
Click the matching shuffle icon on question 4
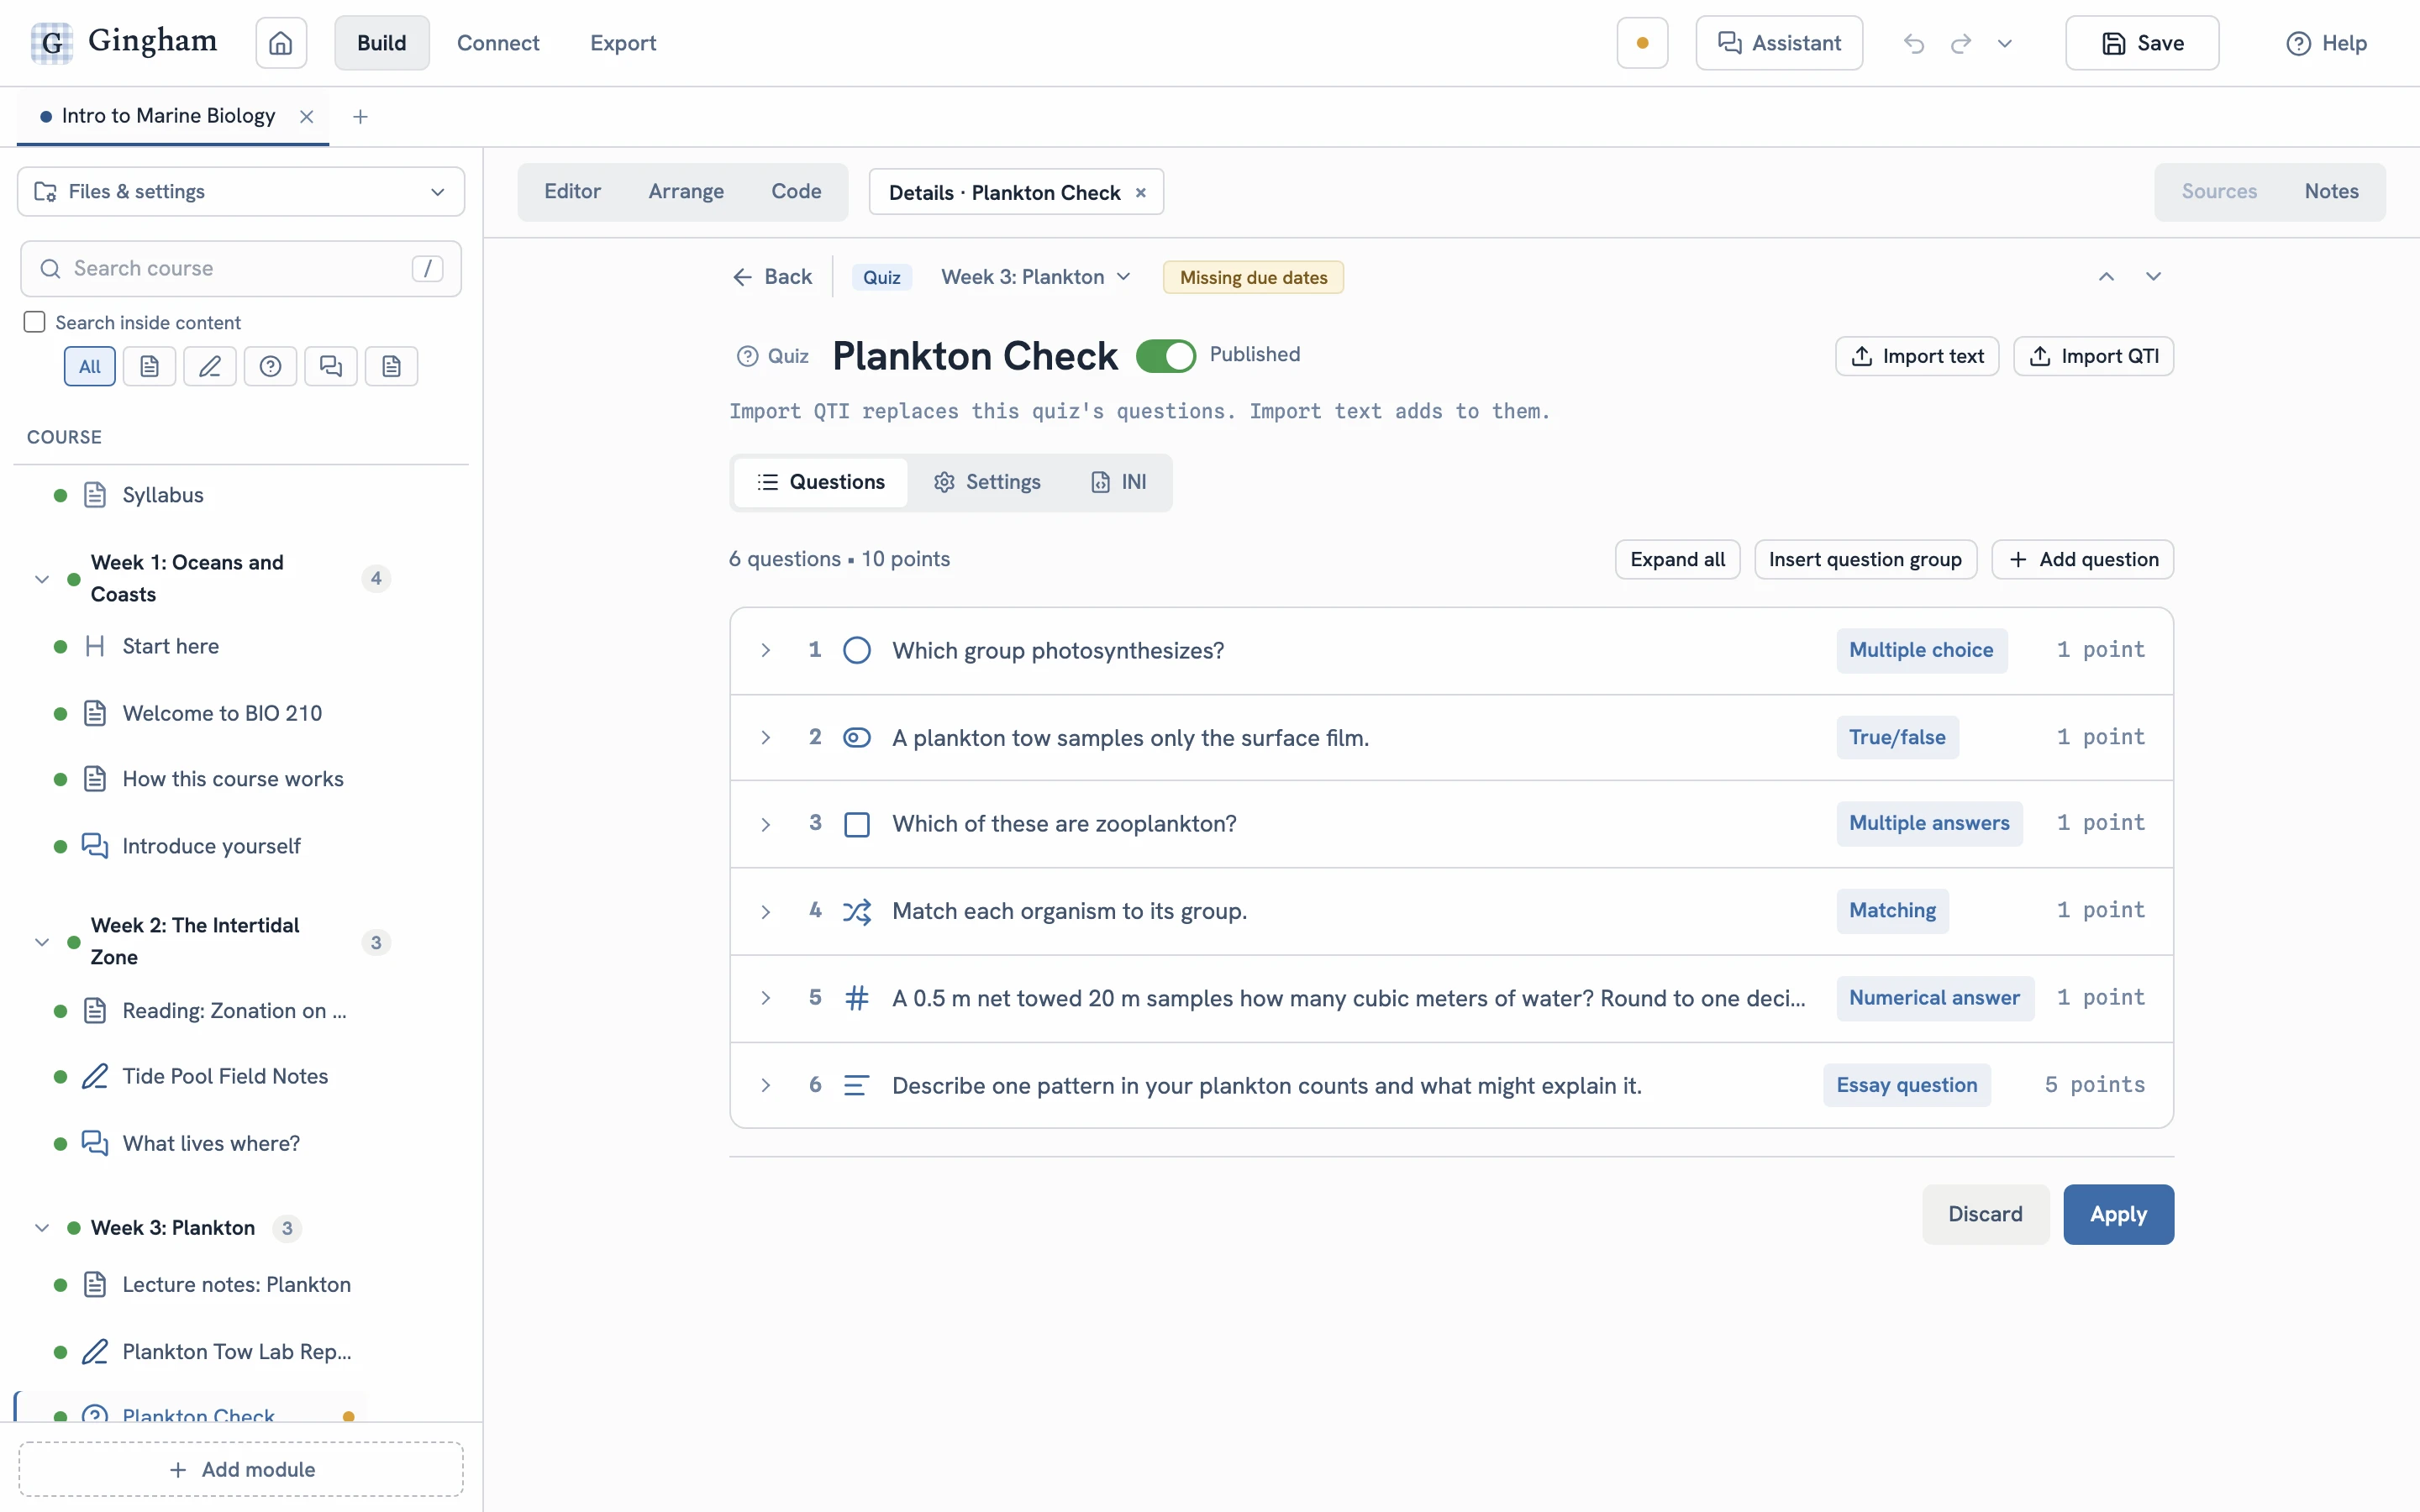pyautogui.click(x=856, y=911)
